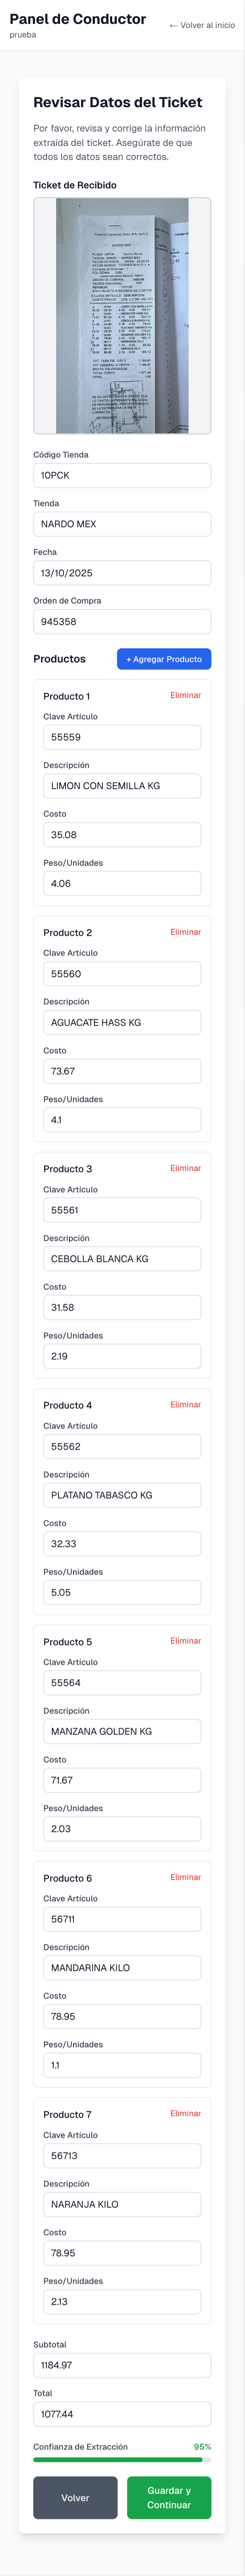Edit the Costo 73.67 of Producto 2

point(122,1070)
